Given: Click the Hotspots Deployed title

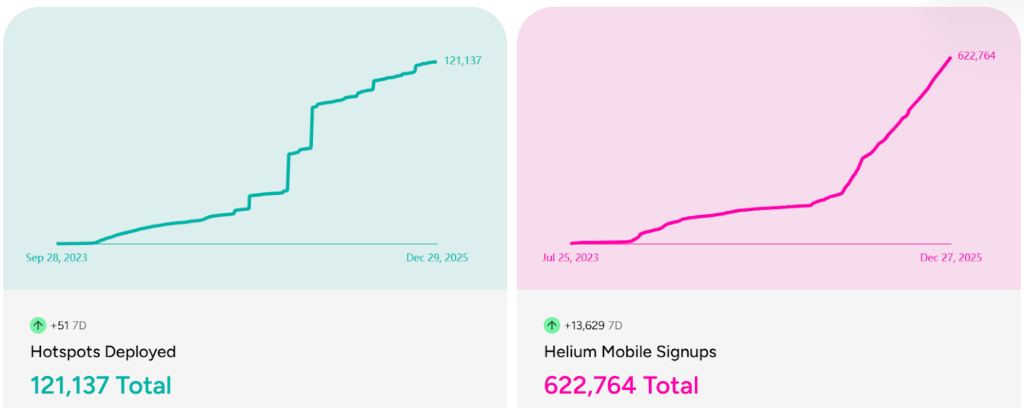Looking at the screenshot, I should [x=103, y=352].
